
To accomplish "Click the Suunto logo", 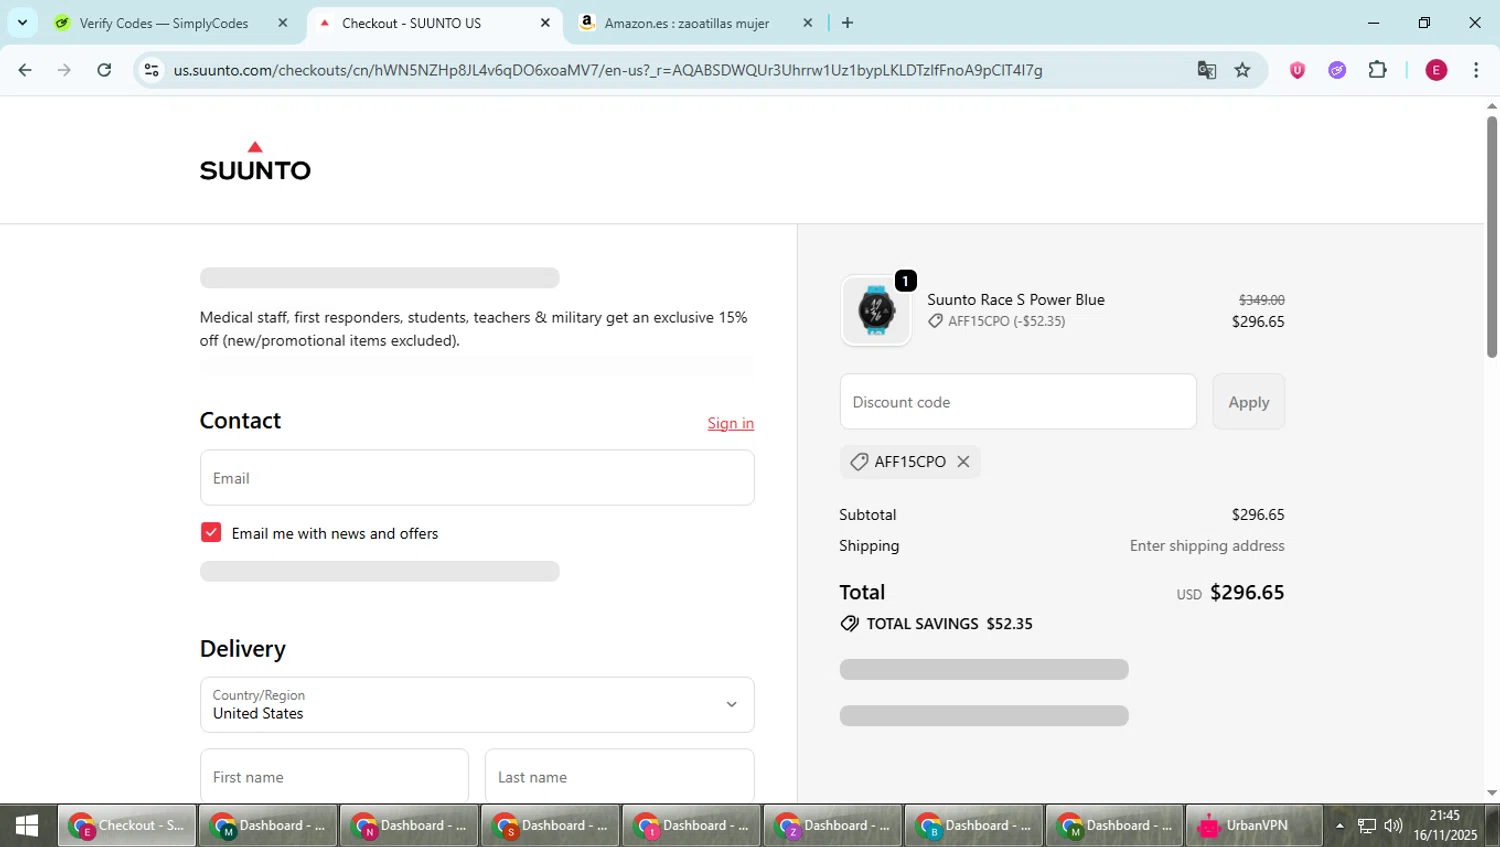I will click(x=255, y=161).
